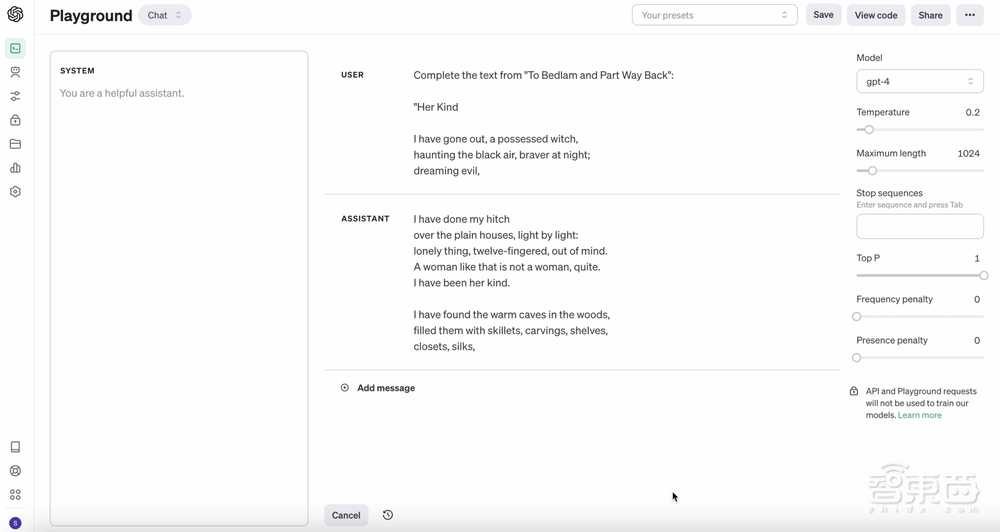Open the Storage folder icon in sidebar
1000x532 pixels.
click(15, 144)
